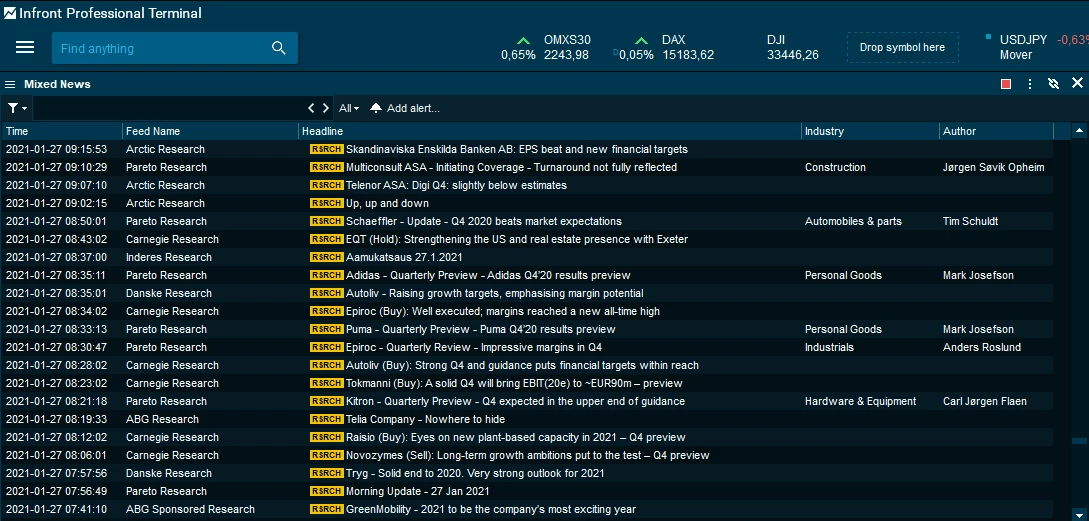
Task: Open the GreenMobility 2021 headline
Action: [491, 509]
